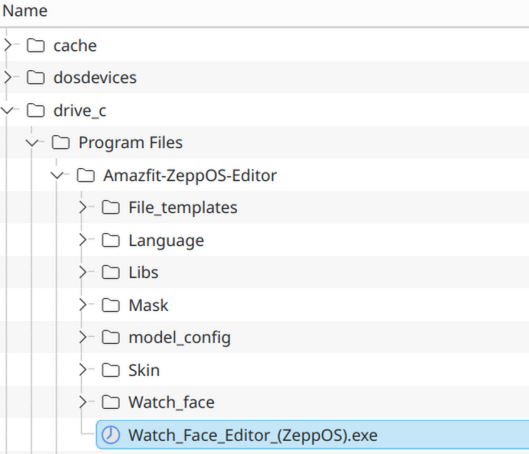Screen dimensions: 529x454
Task: Click the clock icon of Watch_Face_Editor exe
Action: [111, 434]
